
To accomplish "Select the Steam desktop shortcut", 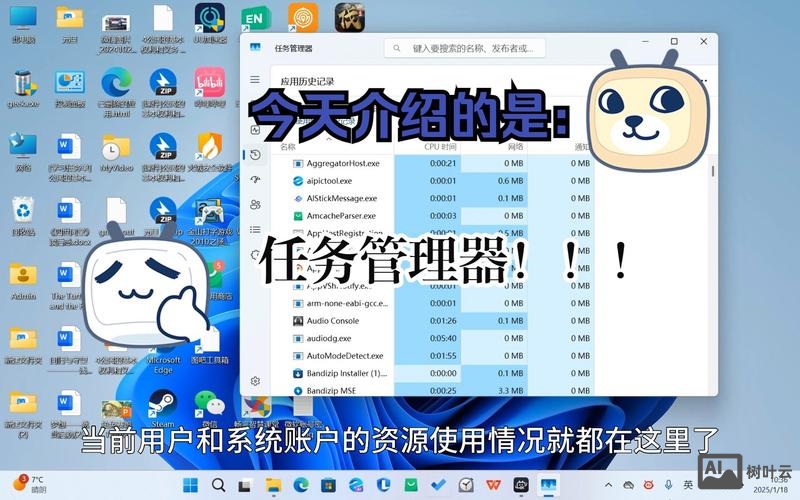I will pos(163,409).
